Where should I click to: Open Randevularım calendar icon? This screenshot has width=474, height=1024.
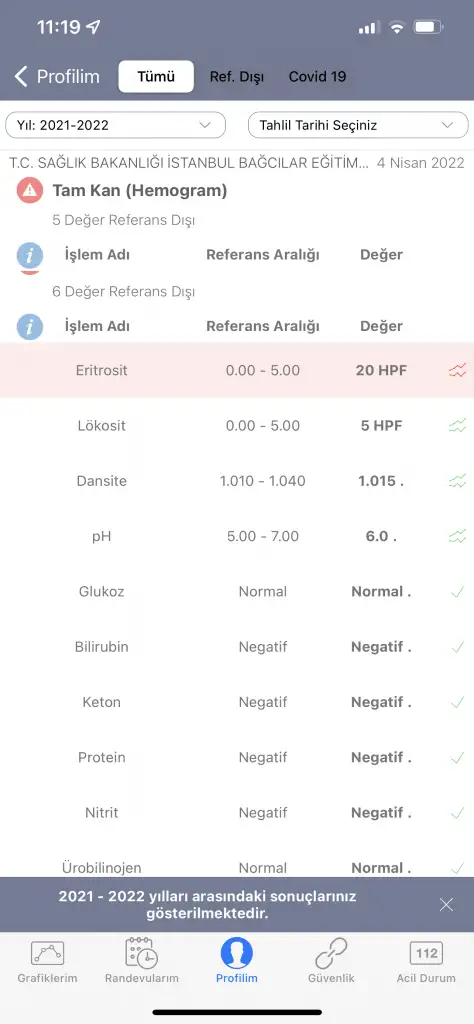click(x=141, y=953)
